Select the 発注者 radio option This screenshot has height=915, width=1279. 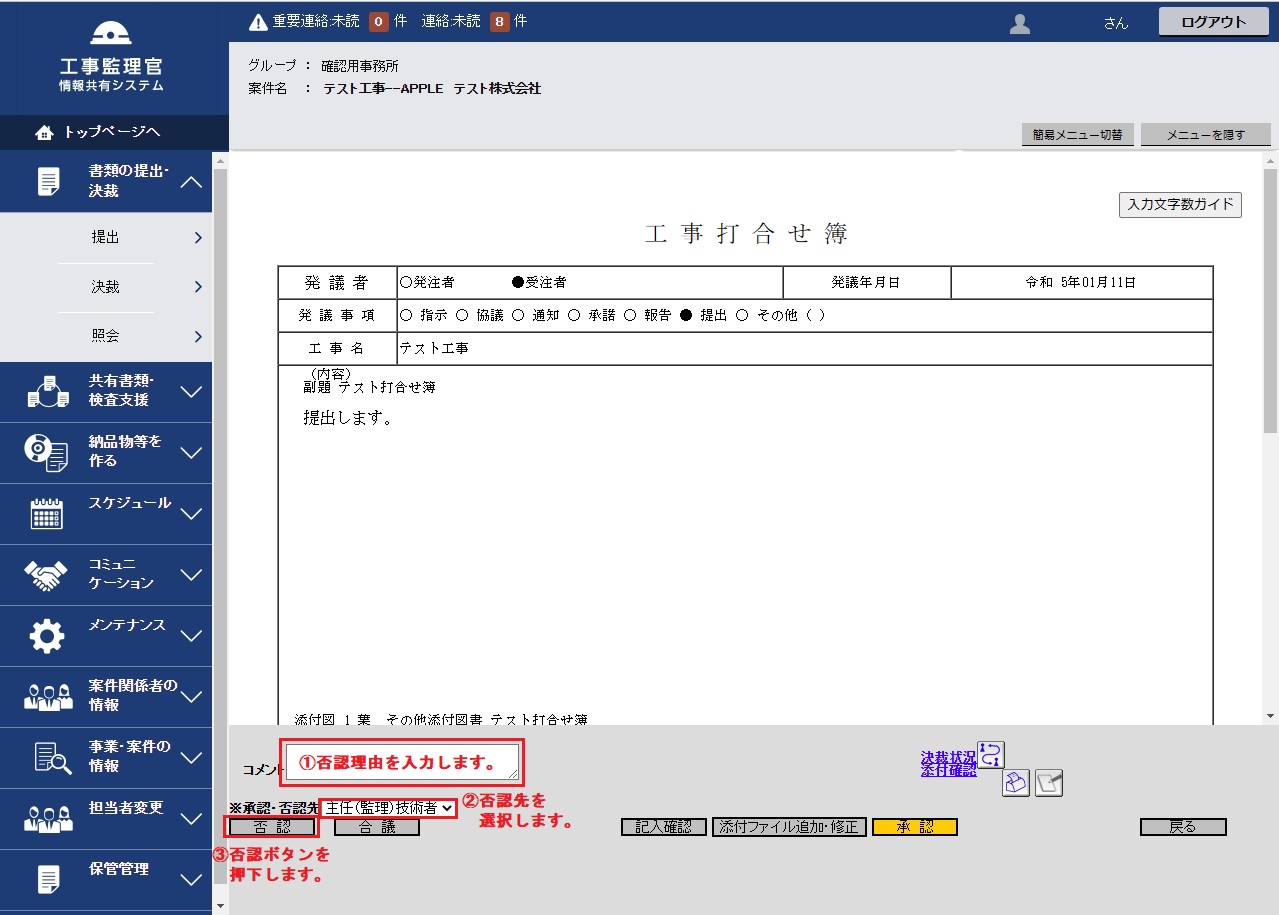(x=405, y=283)
